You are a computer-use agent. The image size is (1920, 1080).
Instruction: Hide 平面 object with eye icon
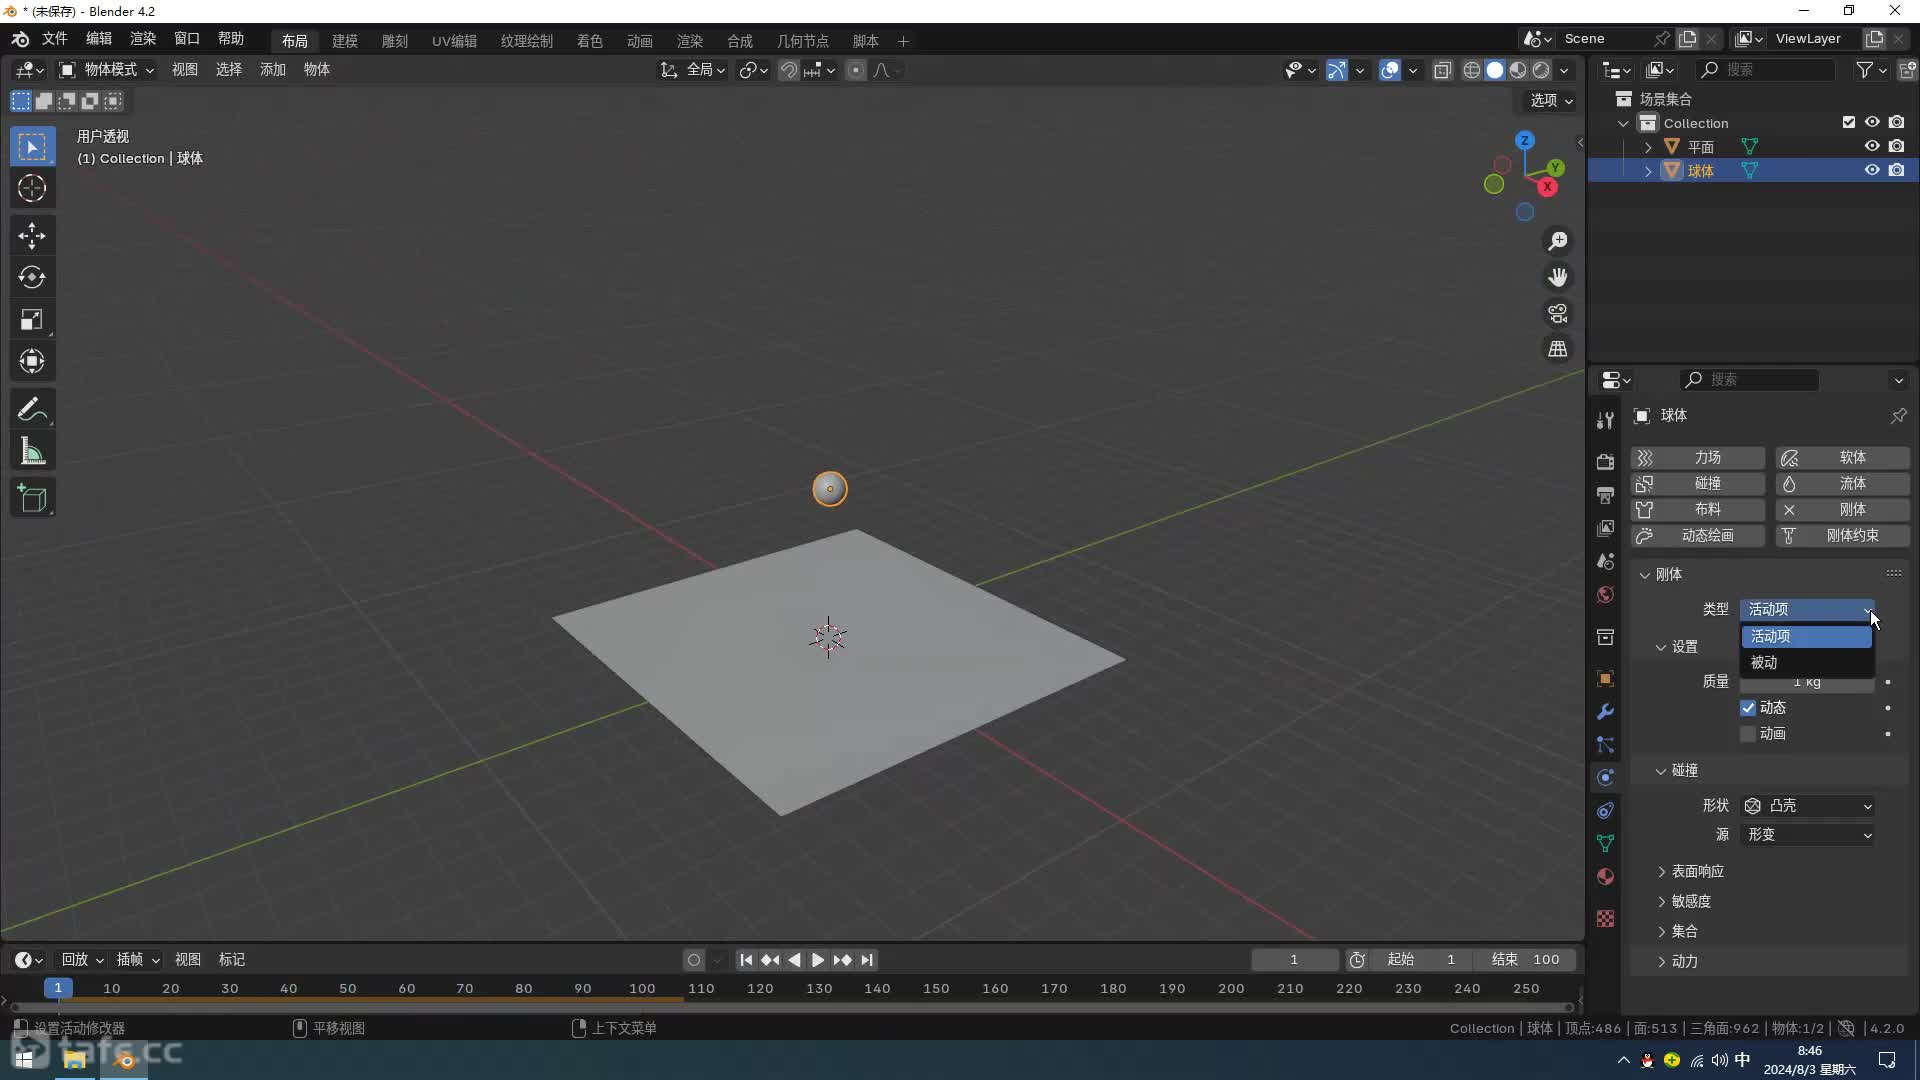[1872, 146]
